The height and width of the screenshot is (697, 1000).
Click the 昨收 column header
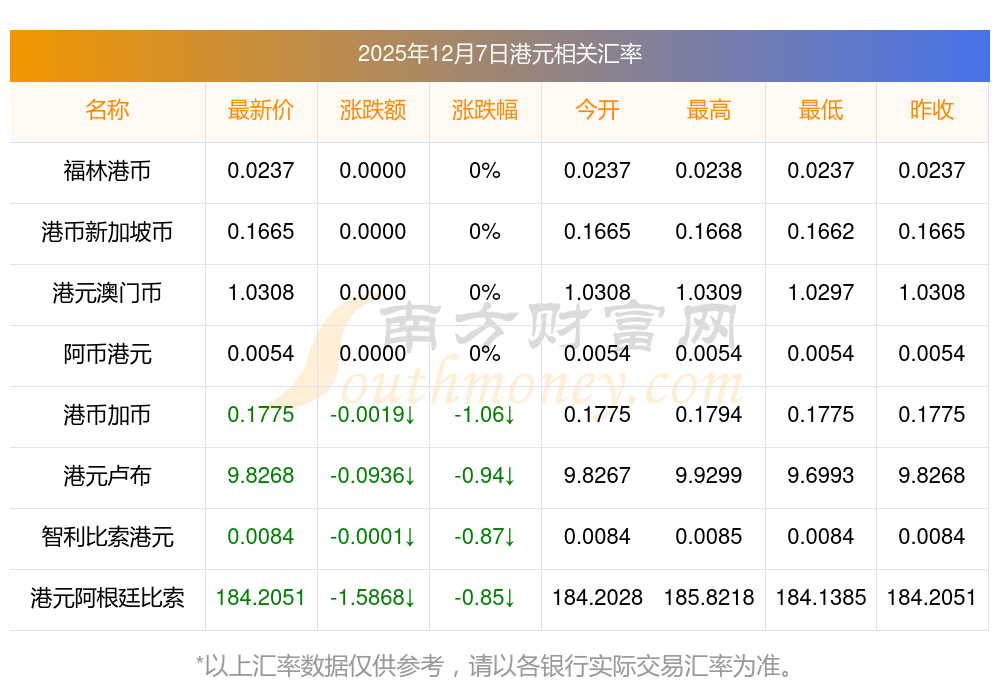932,110
